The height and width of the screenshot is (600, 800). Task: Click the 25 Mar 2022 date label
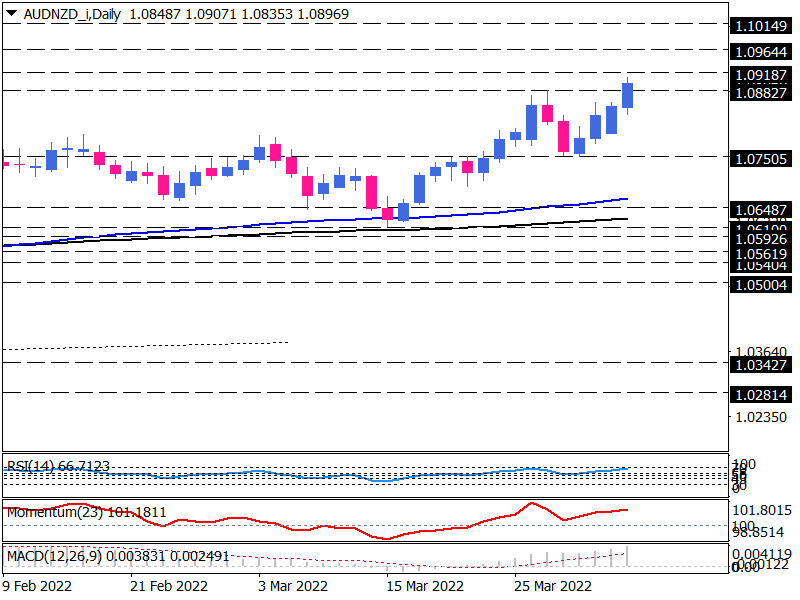[551, 585]
